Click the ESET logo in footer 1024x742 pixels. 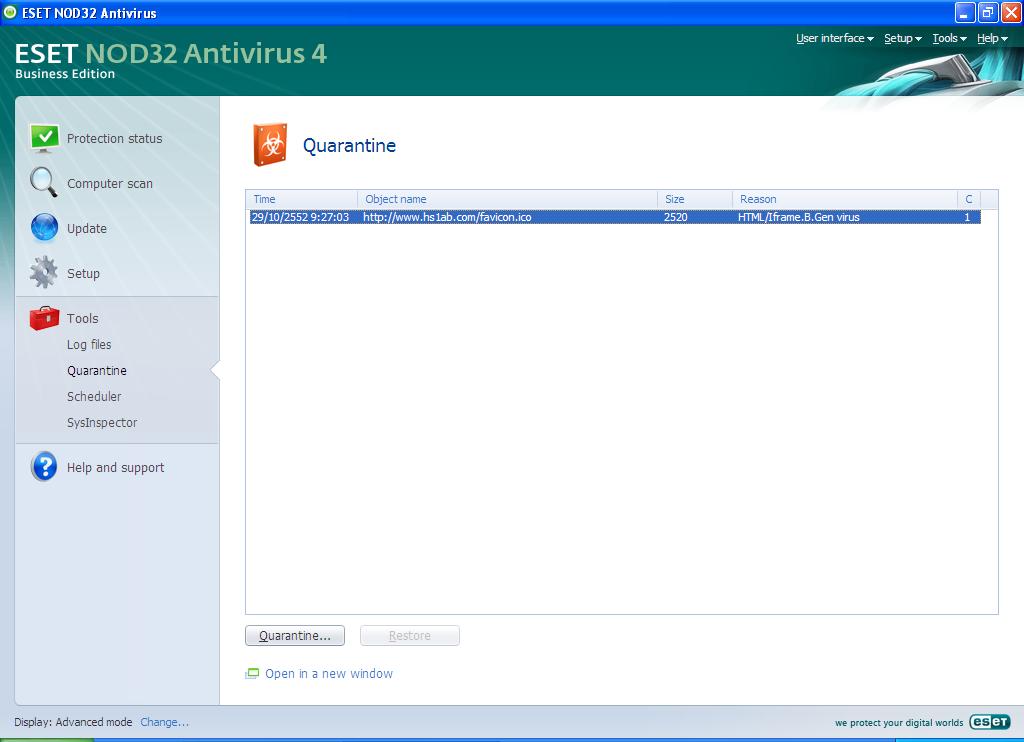pyautogui.click(x=989, y=722)
